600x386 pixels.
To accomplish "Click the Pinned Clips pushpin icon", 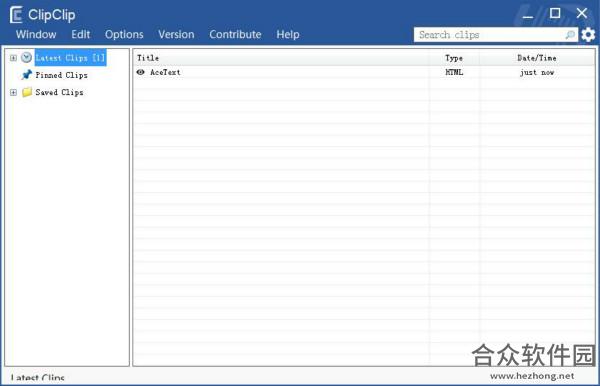I will pos(26,75).
